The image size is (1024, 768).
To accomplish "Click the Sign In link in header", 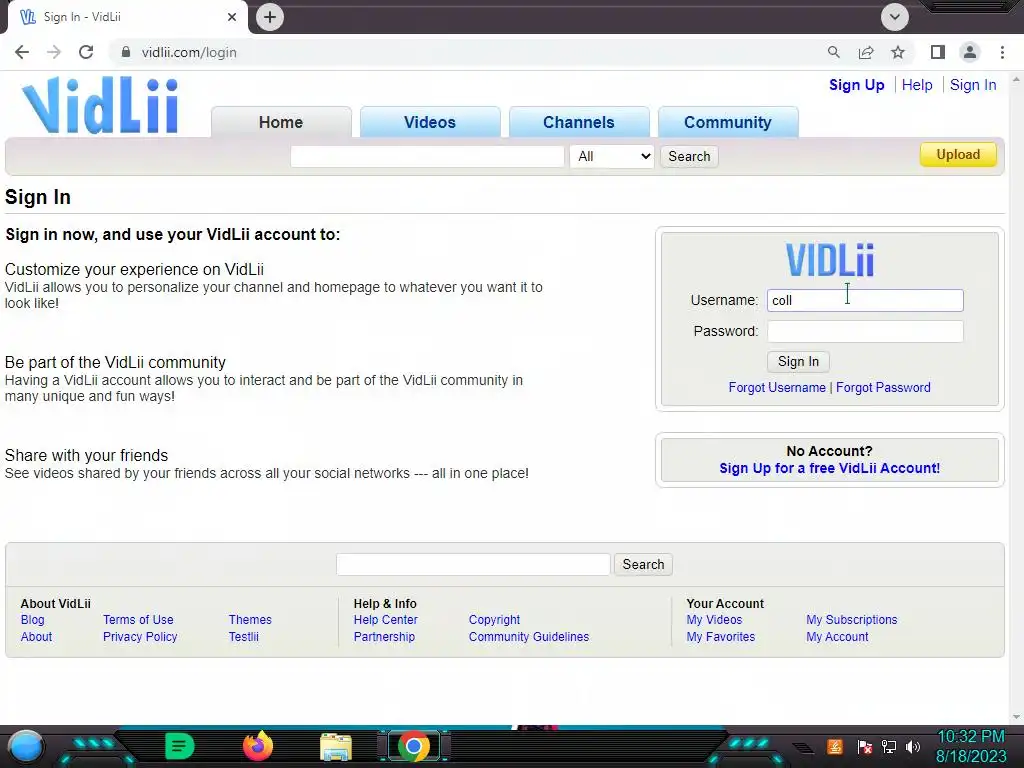I will [x=973, y=85].
